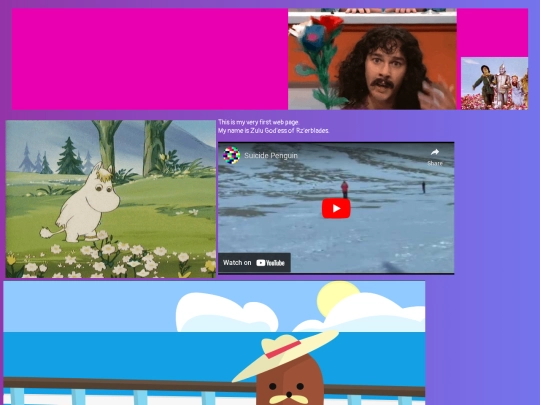Click the Share arrow icon on video
Viewport: 540px width, 405px height.
tap(435, 152)
